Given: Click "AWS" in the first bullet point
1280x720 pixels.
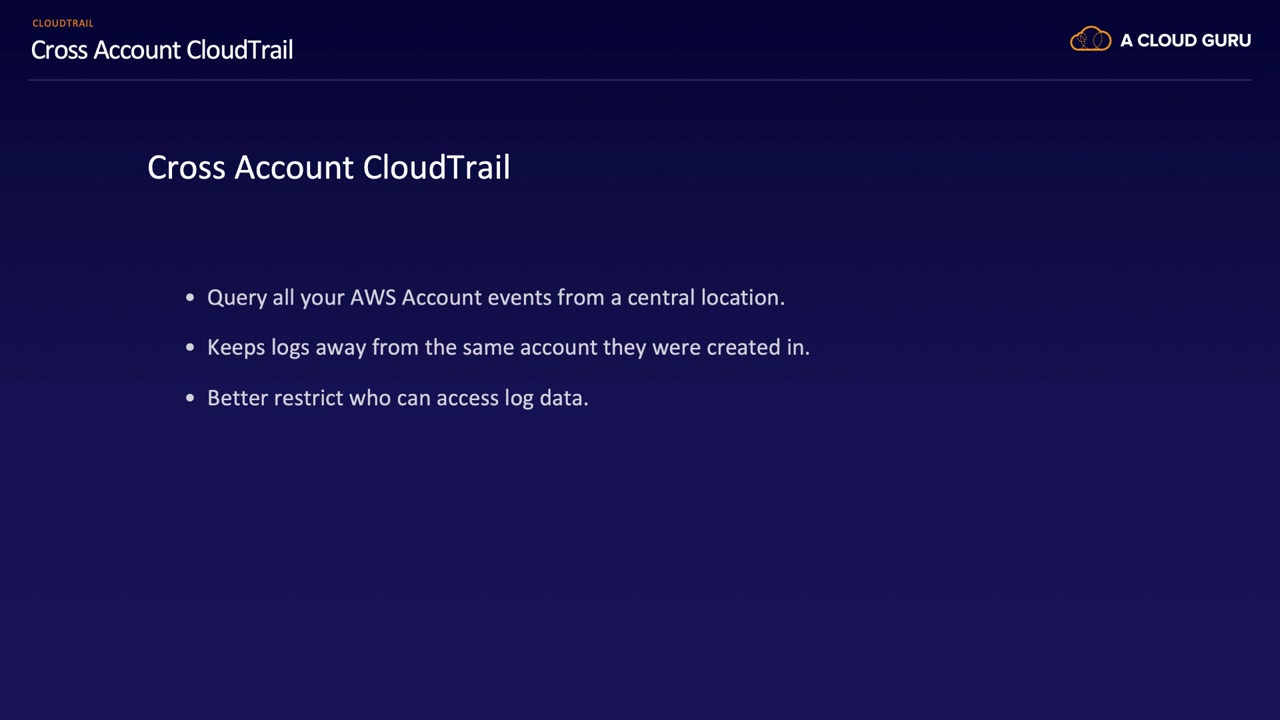Looking at the screenshot, I should [x=373, y=298].
